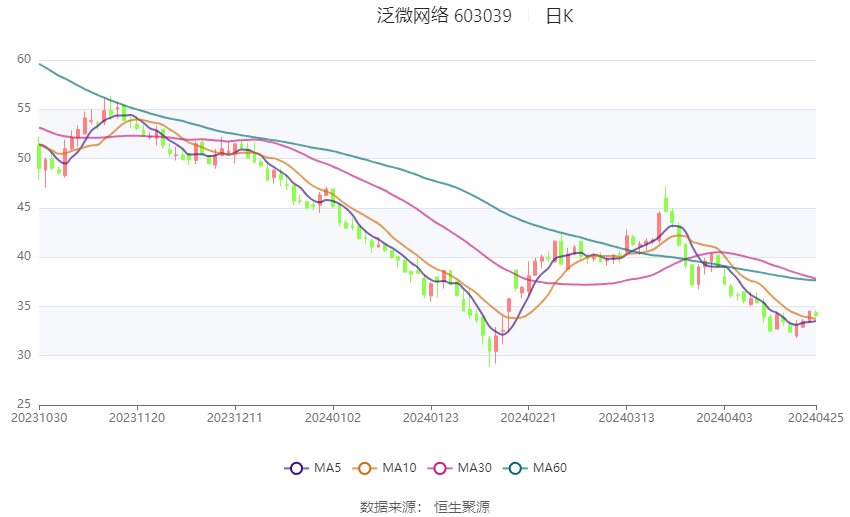
Task: Click the 30 price axis label
Action: [24, 355]
